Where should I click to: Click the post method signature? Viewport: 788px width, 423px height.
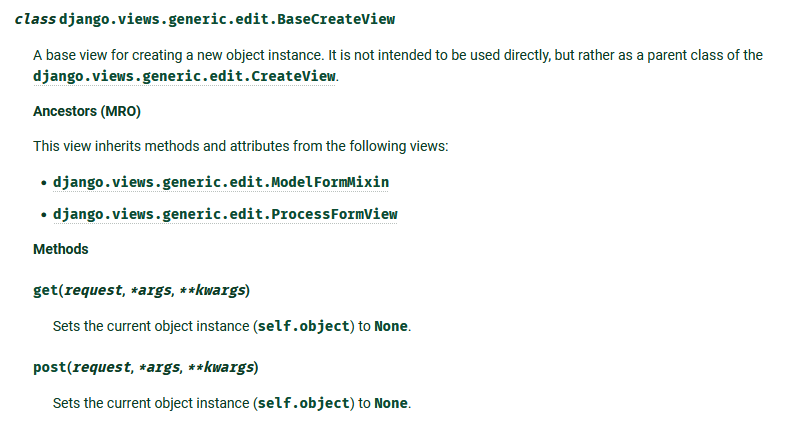[x=146, y=367]
